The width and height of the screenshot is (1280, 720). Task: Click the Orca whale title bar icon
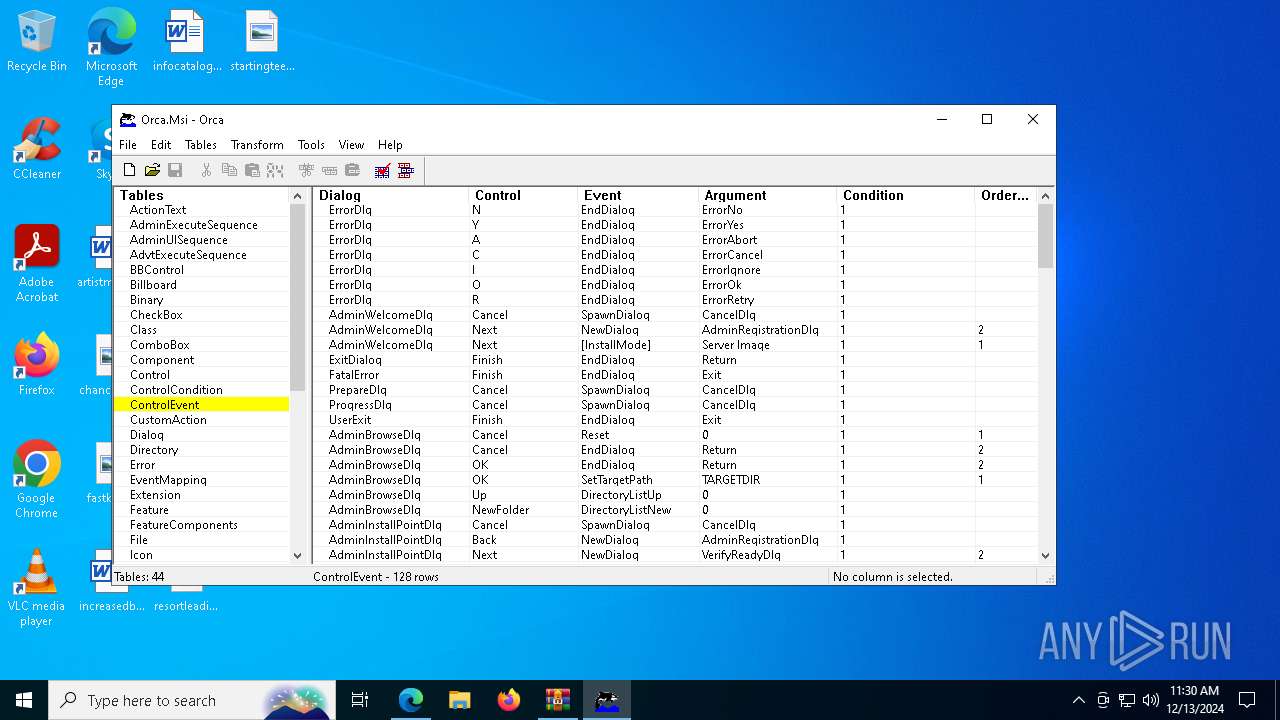(128, 120)
